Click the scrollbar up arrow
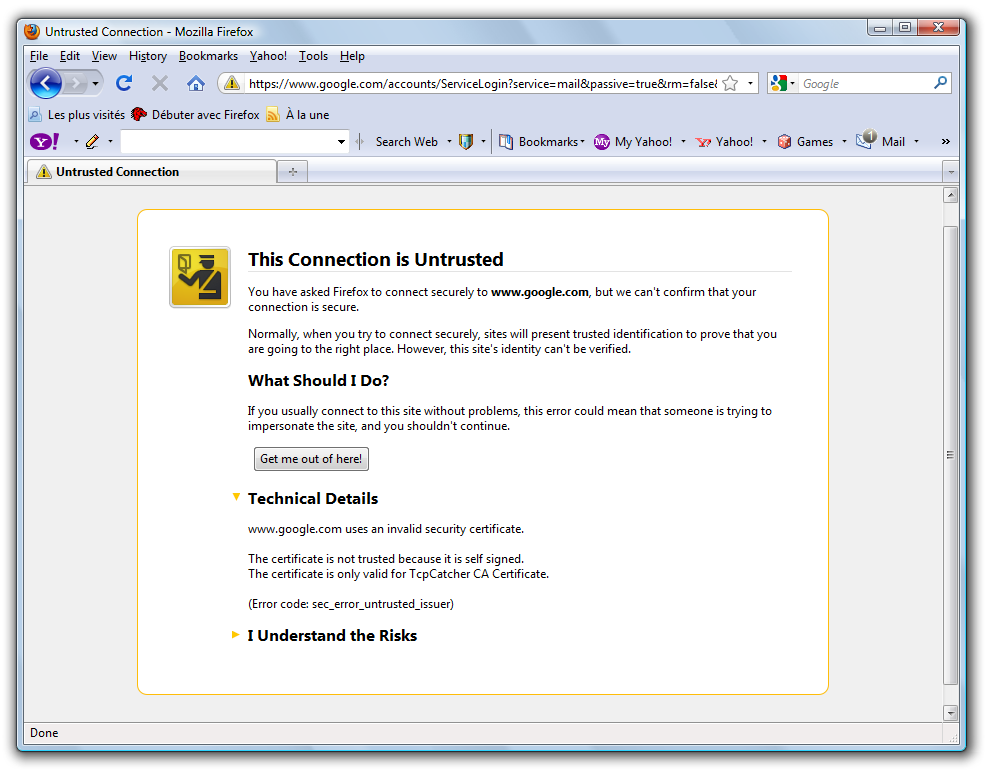 click(951, 196)
